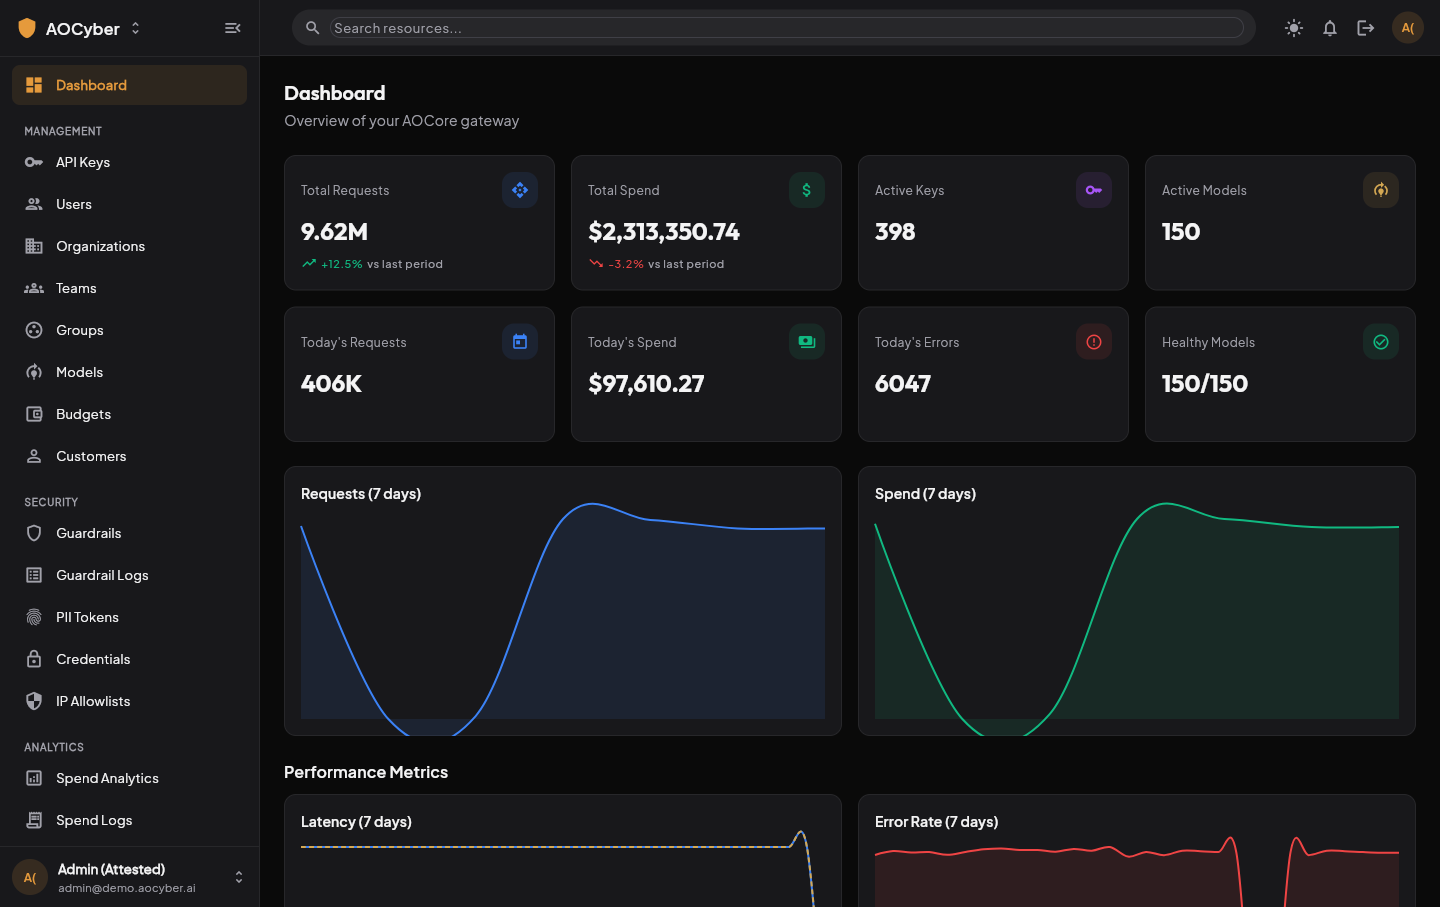
Task: Click the $2,313,350.74 total spend value
Action: 664,232
